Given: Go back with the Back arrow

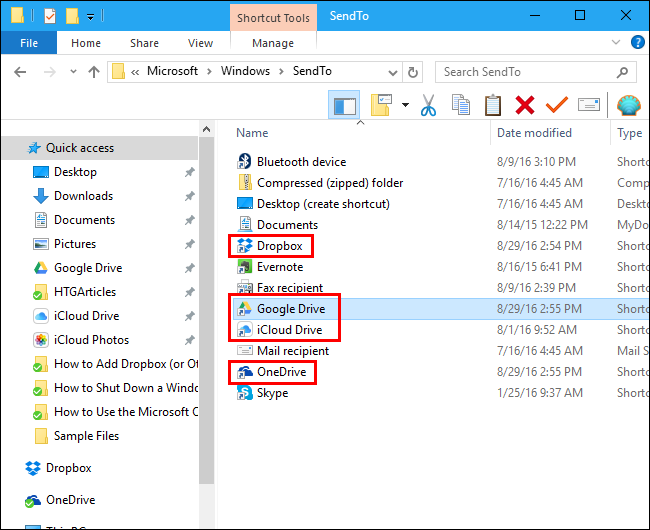Looking at the screenshot, I should [x=20, y=72].
